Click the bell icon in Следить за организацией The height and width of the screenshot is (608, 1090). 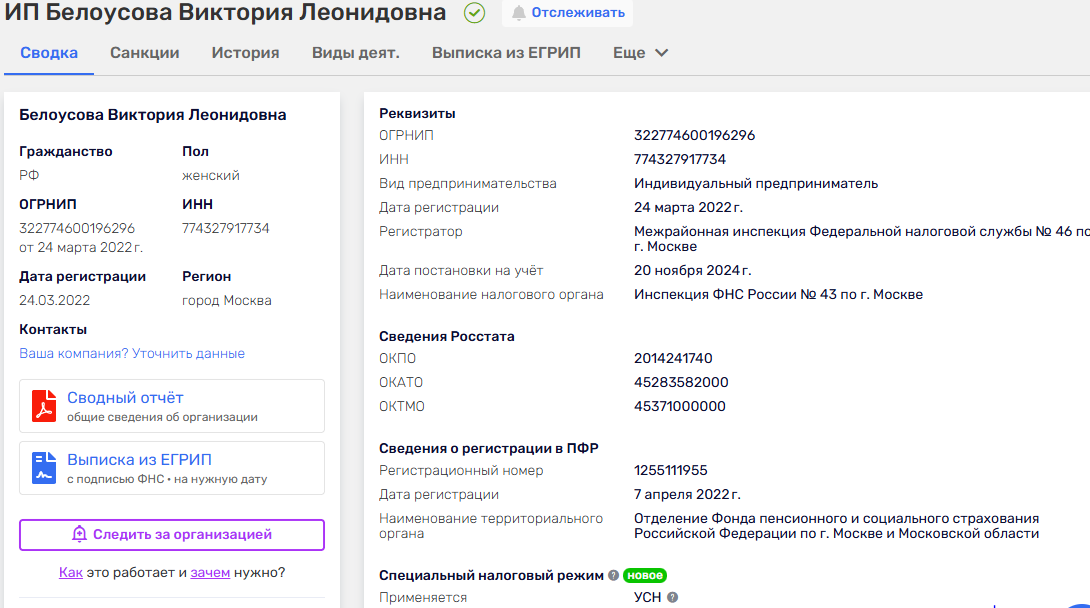click(80, 535)
